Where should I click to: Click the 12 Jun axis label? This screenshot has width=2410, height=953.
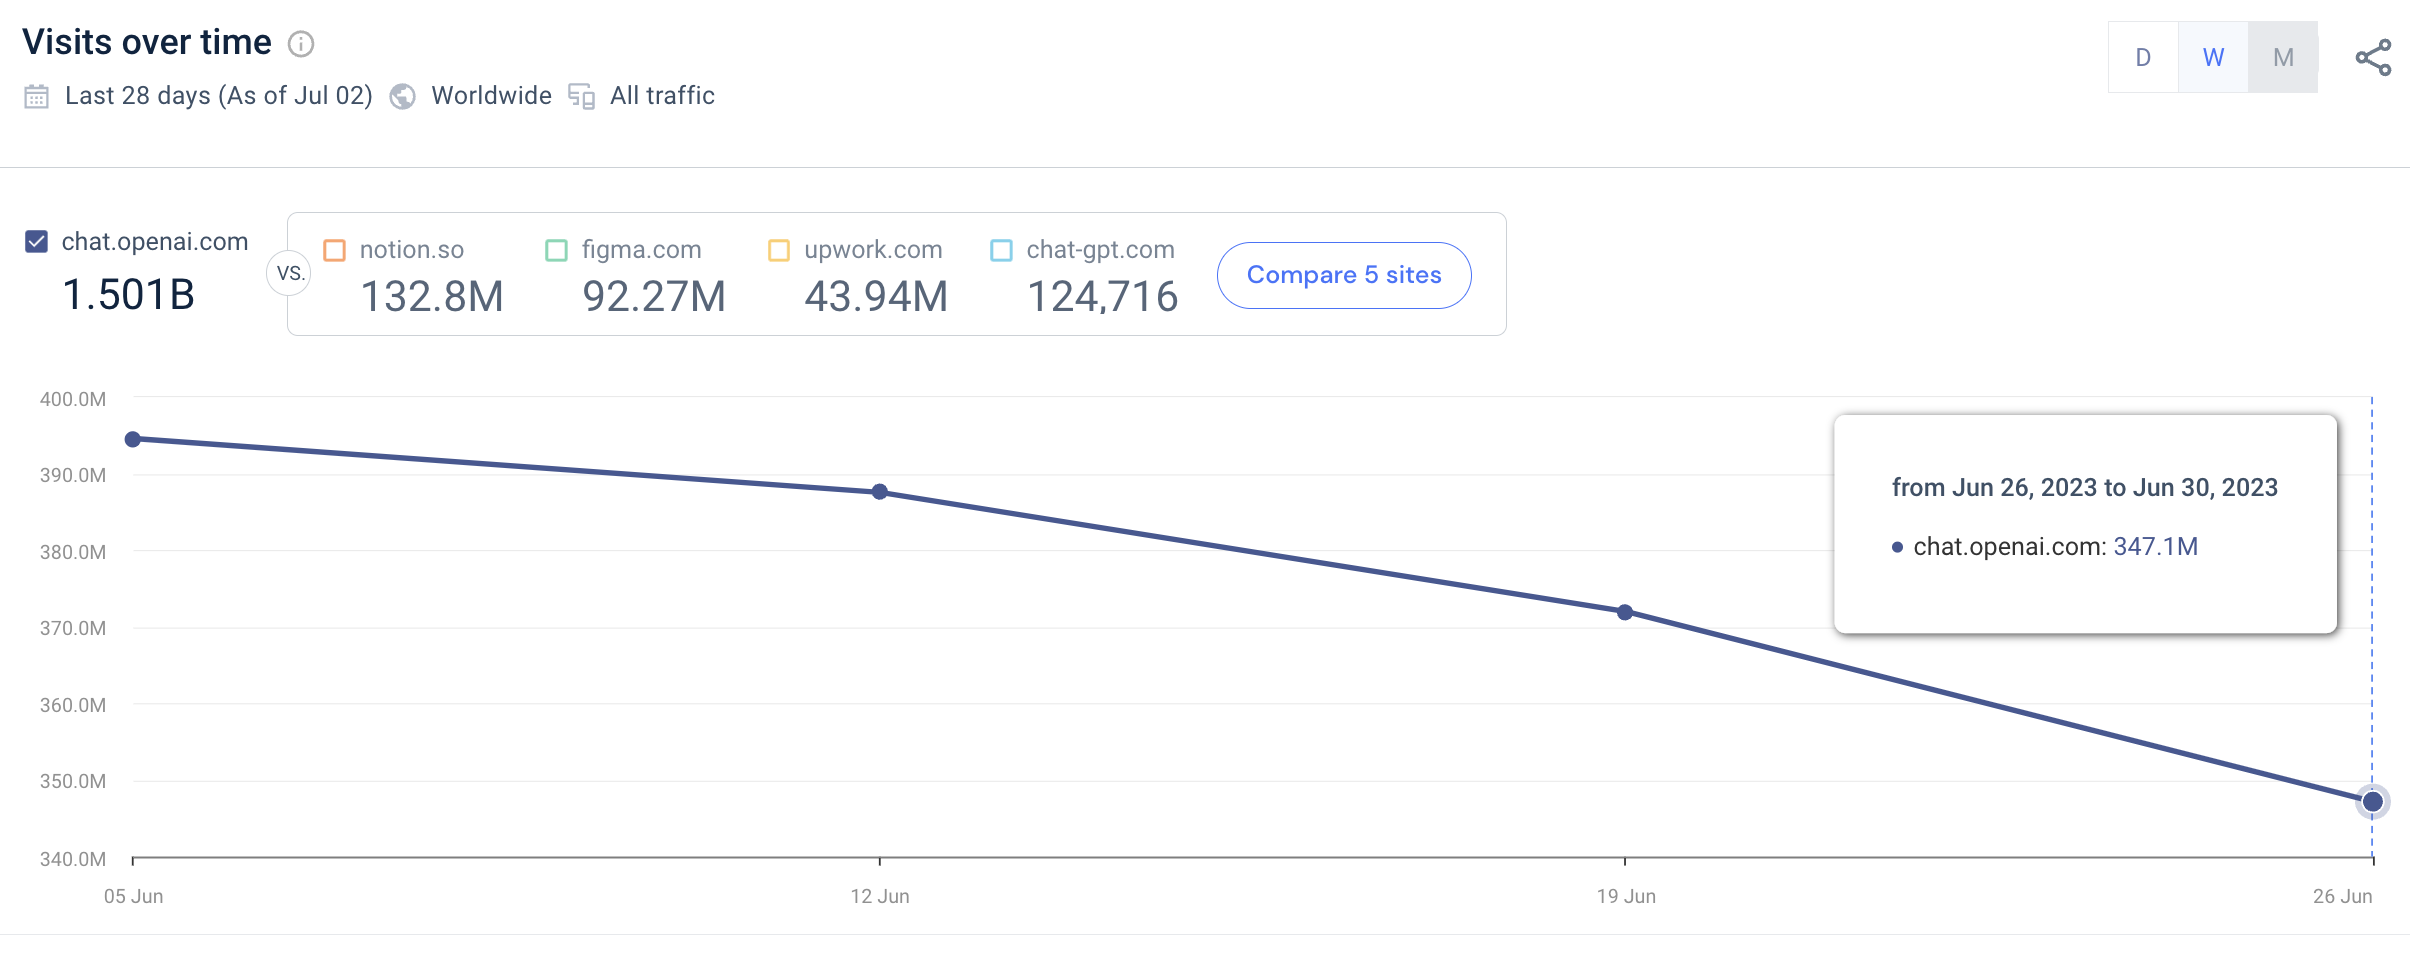pos(880,896)
